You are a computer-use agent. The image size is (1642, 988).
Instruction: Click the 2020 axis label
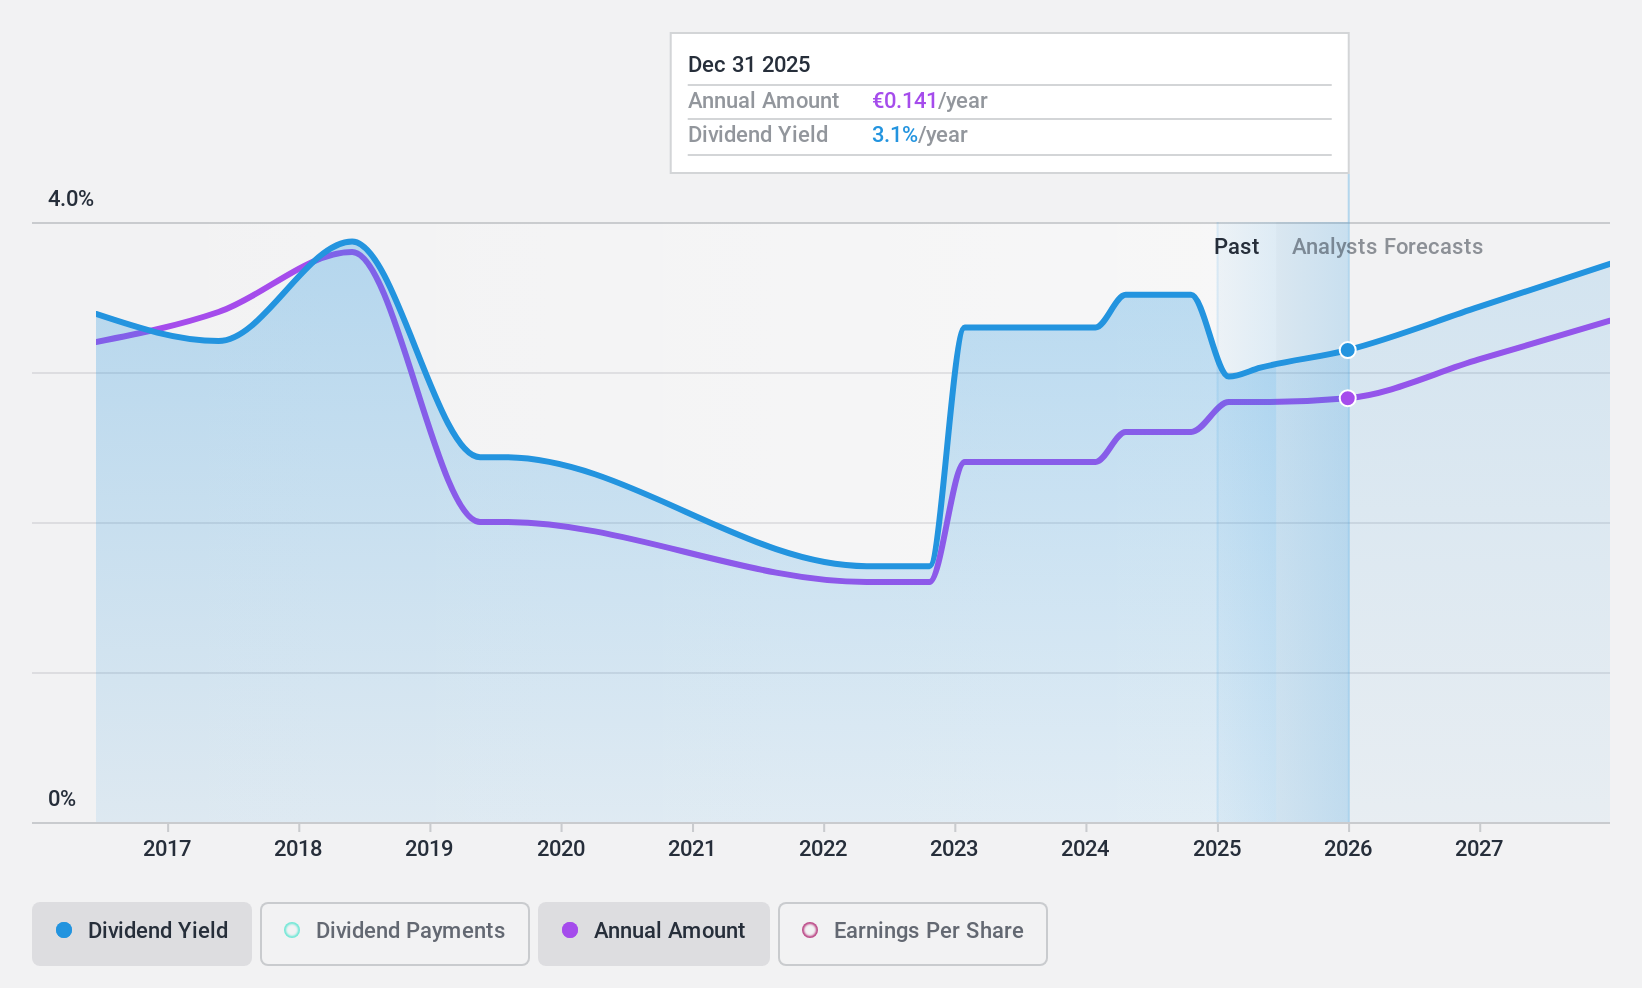click(x=561, y=849)
